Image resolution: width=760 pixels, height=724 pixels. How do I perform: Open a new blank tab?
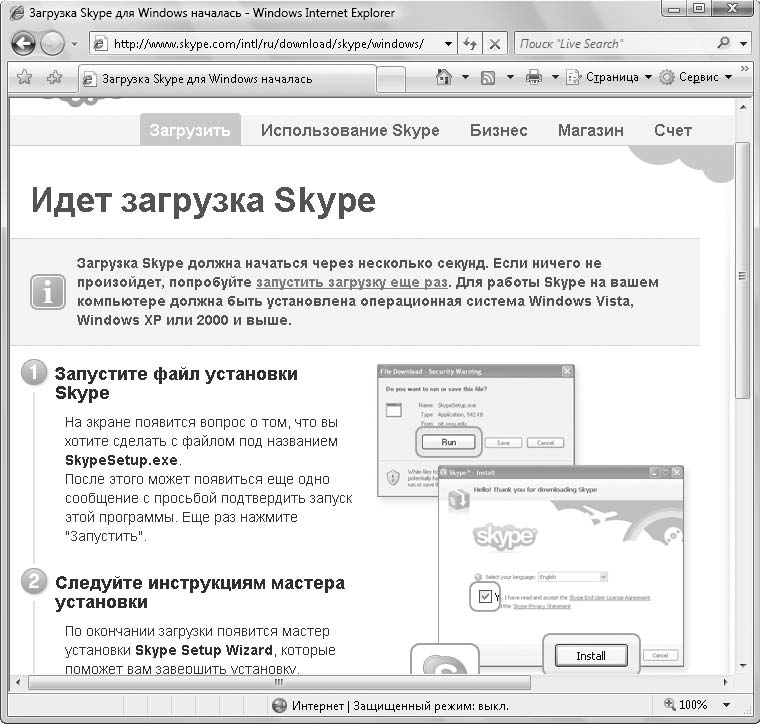click(391, 79)
